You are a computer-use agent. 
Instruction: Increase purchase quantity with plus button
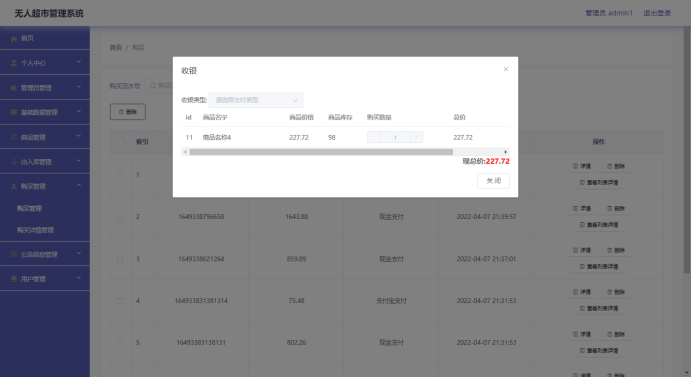pyautogui.click(x=416, y=137)
